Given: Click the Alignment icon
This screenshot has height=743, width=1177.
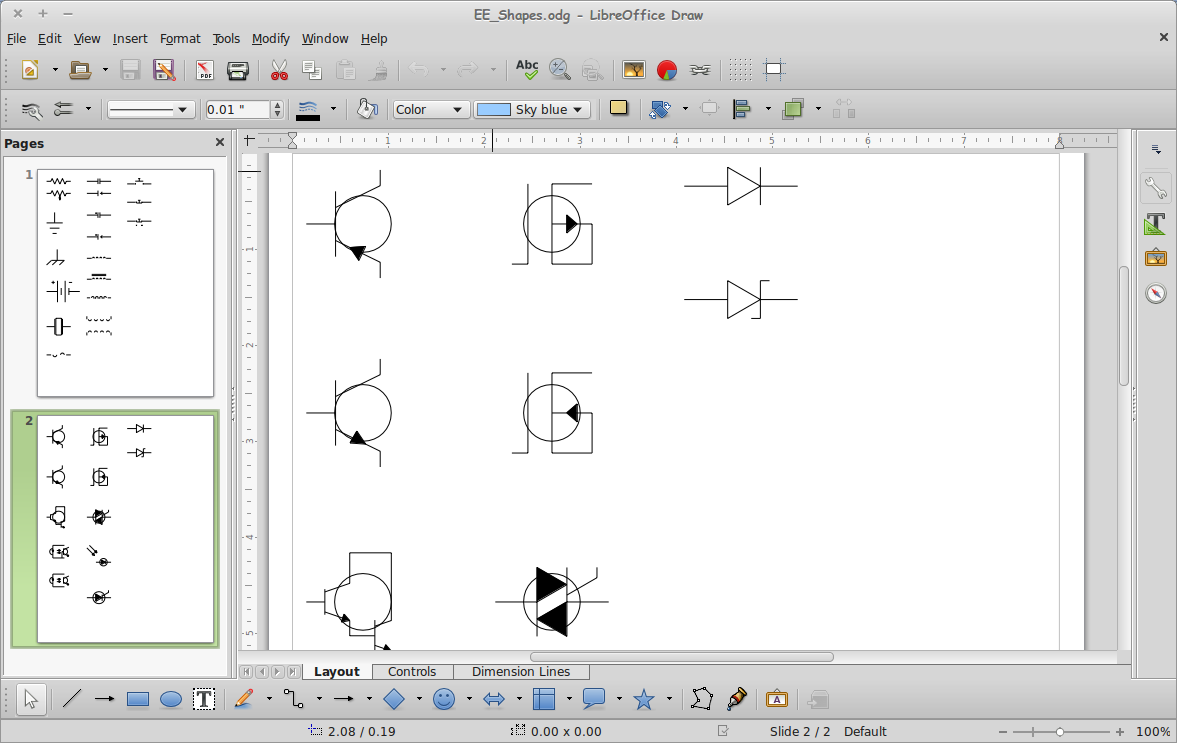Looking at the screenshot, I should 742,110.
